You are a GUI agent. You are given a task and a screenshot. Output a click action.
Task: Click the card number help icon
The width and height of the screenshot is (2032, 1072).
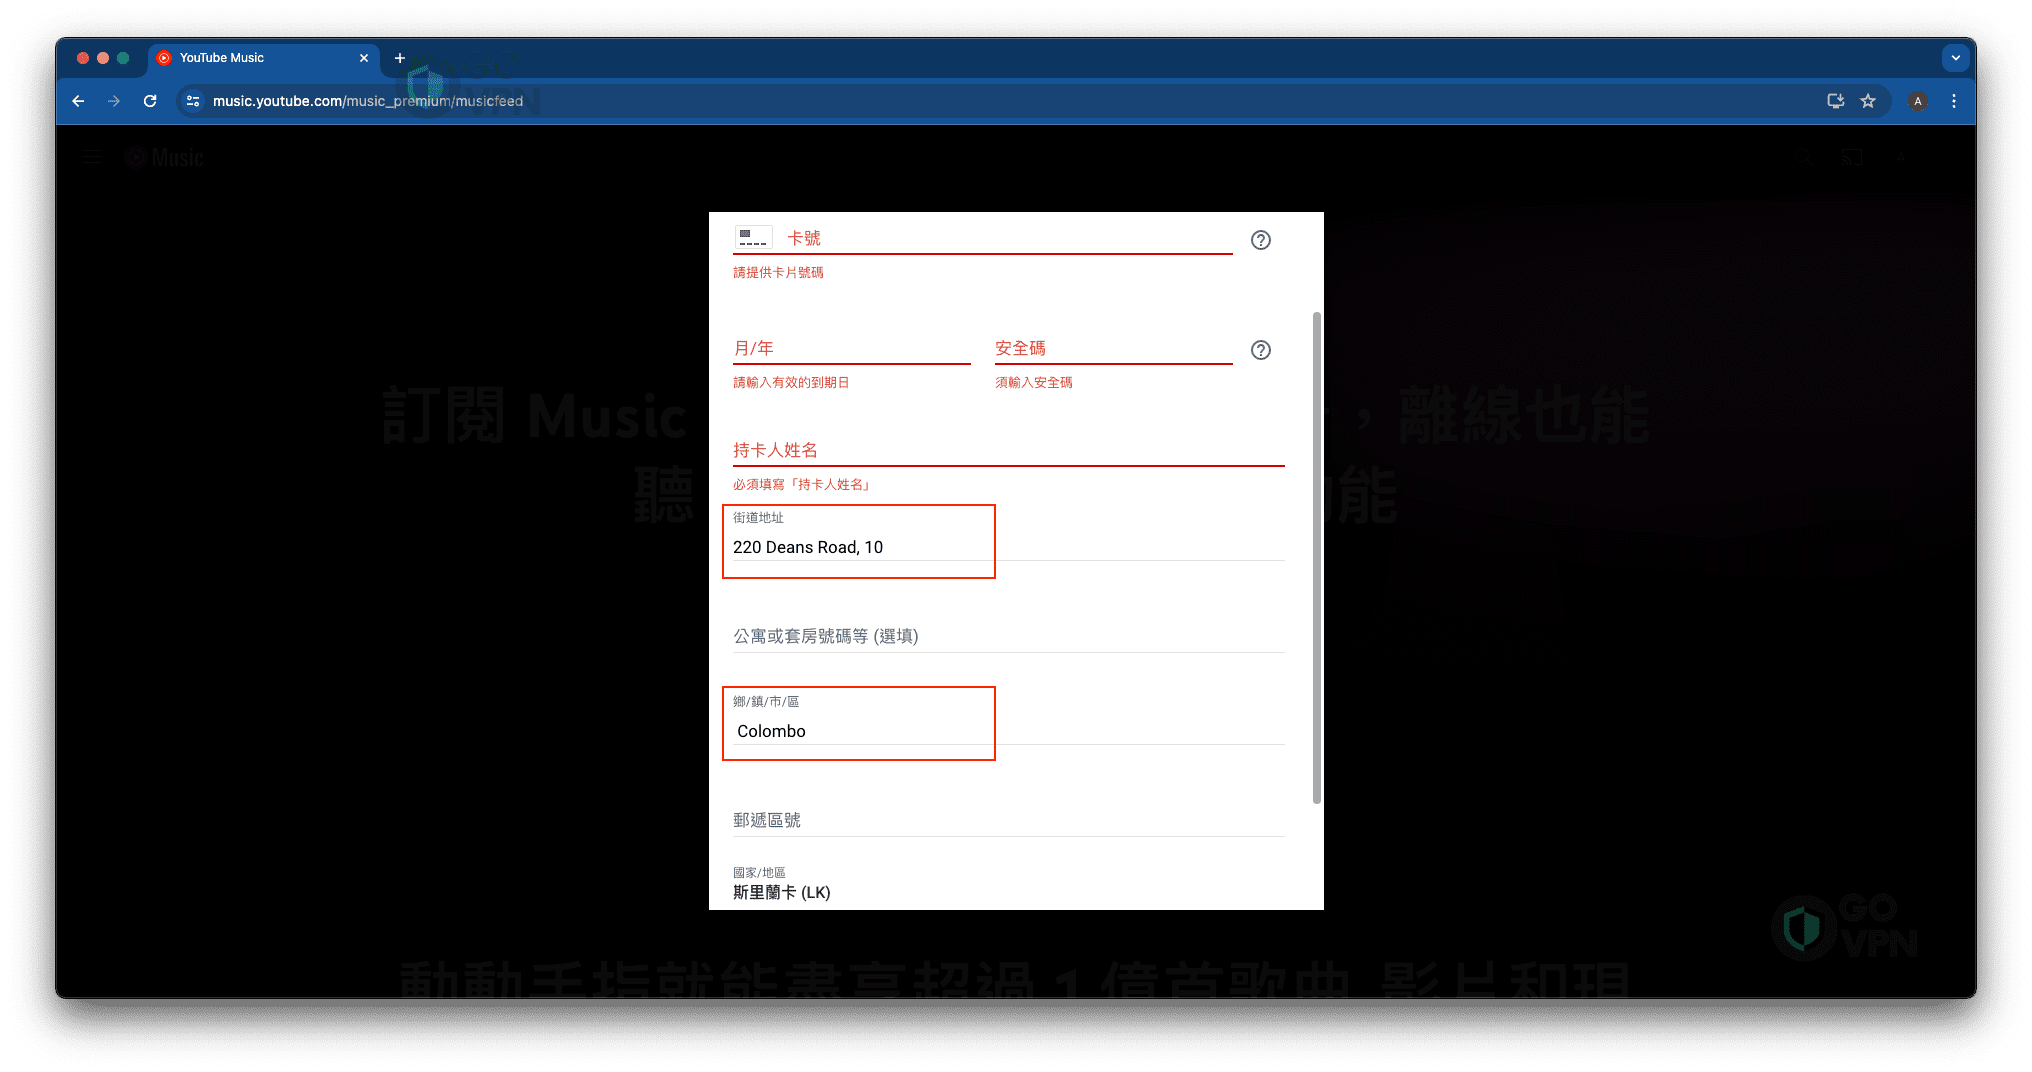[x=1261, y=240]
